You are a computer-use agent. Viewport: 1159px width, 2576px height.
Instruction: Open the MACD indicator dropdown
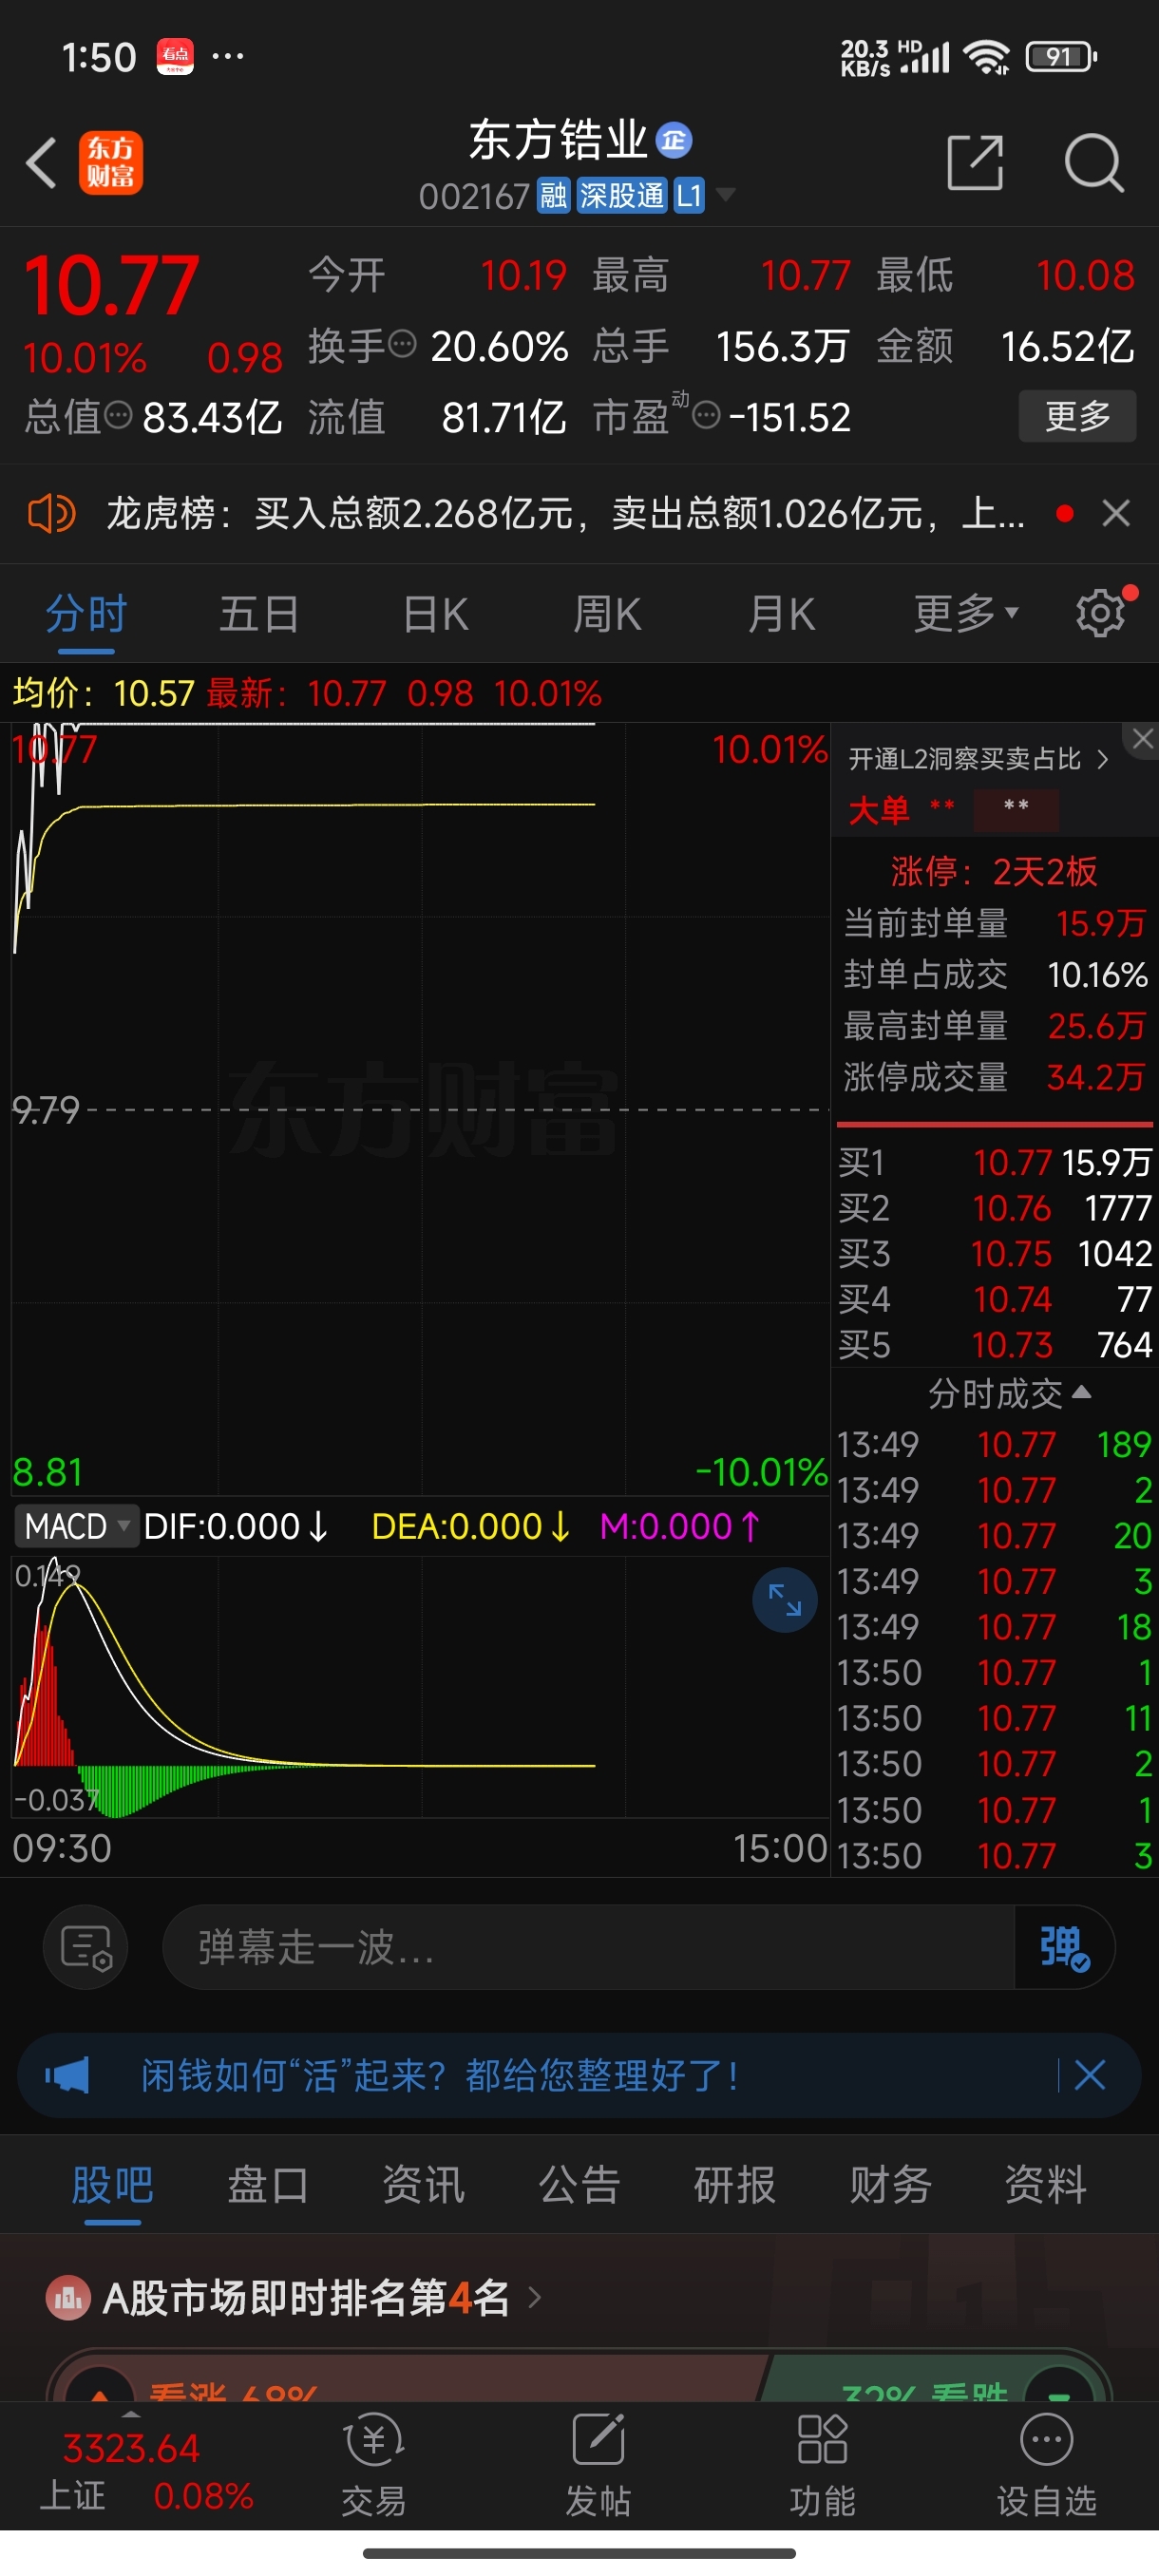click(x=76, y=1526)
